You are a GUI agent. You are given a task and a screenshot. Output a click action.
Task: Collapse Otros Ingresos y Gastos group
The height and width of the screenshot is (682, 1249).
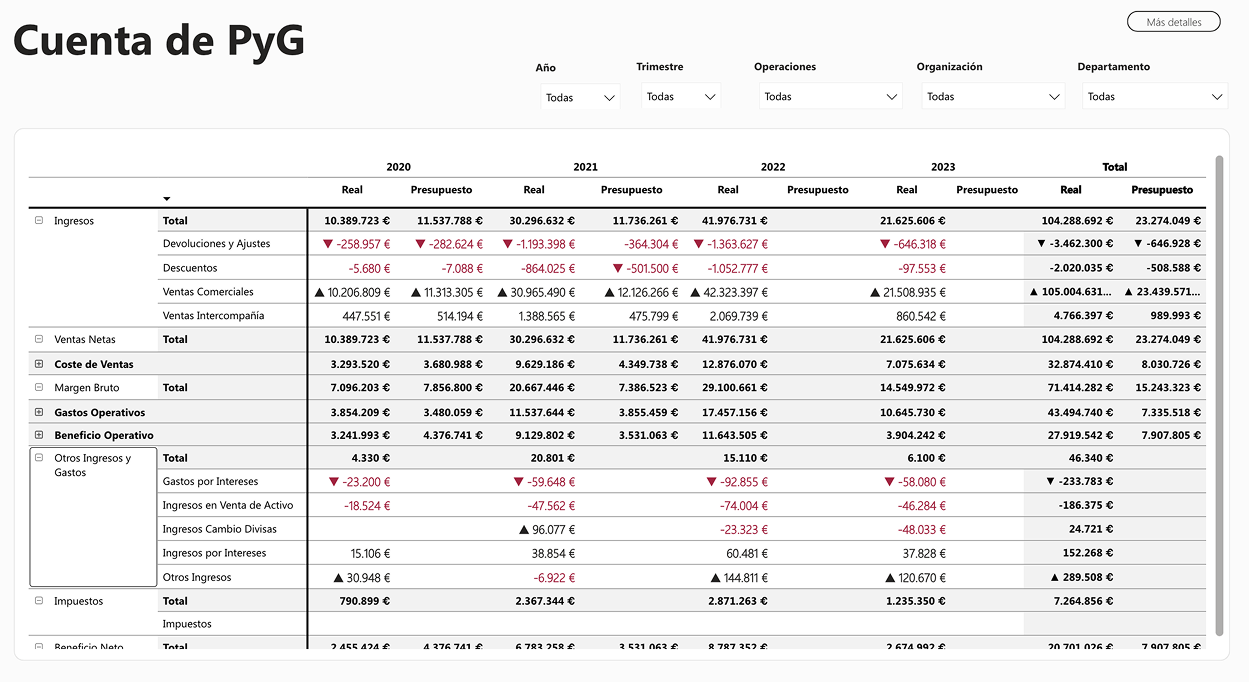pos(39,458)
